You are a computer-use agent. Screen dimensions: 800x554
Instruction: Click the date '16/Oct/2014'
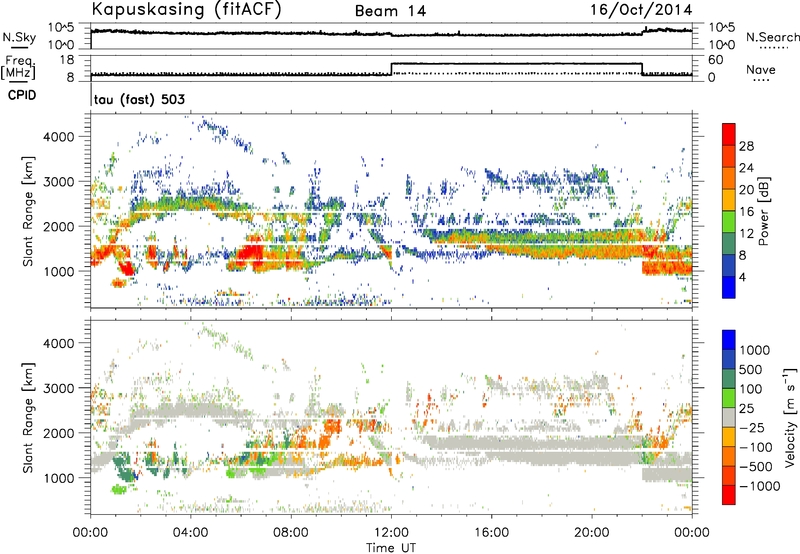pyautogui.click(x=641, y=10)
